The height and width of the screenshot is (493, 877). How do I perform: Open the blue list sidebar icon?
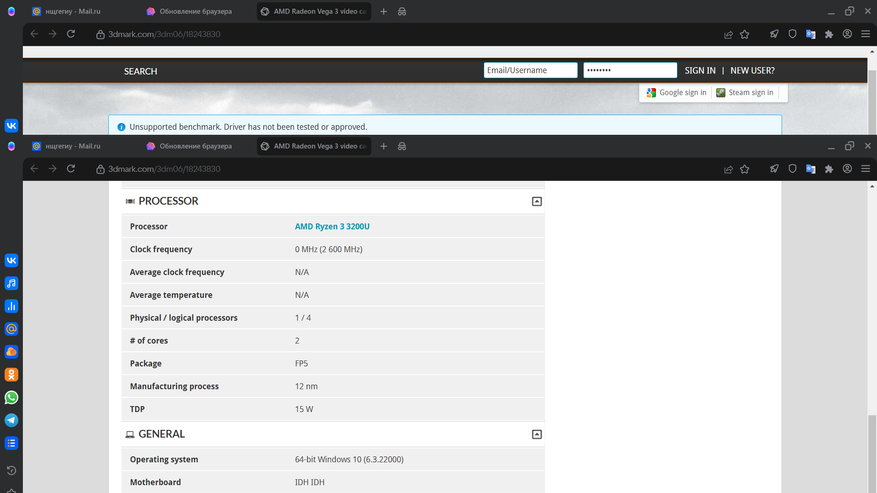11,443
